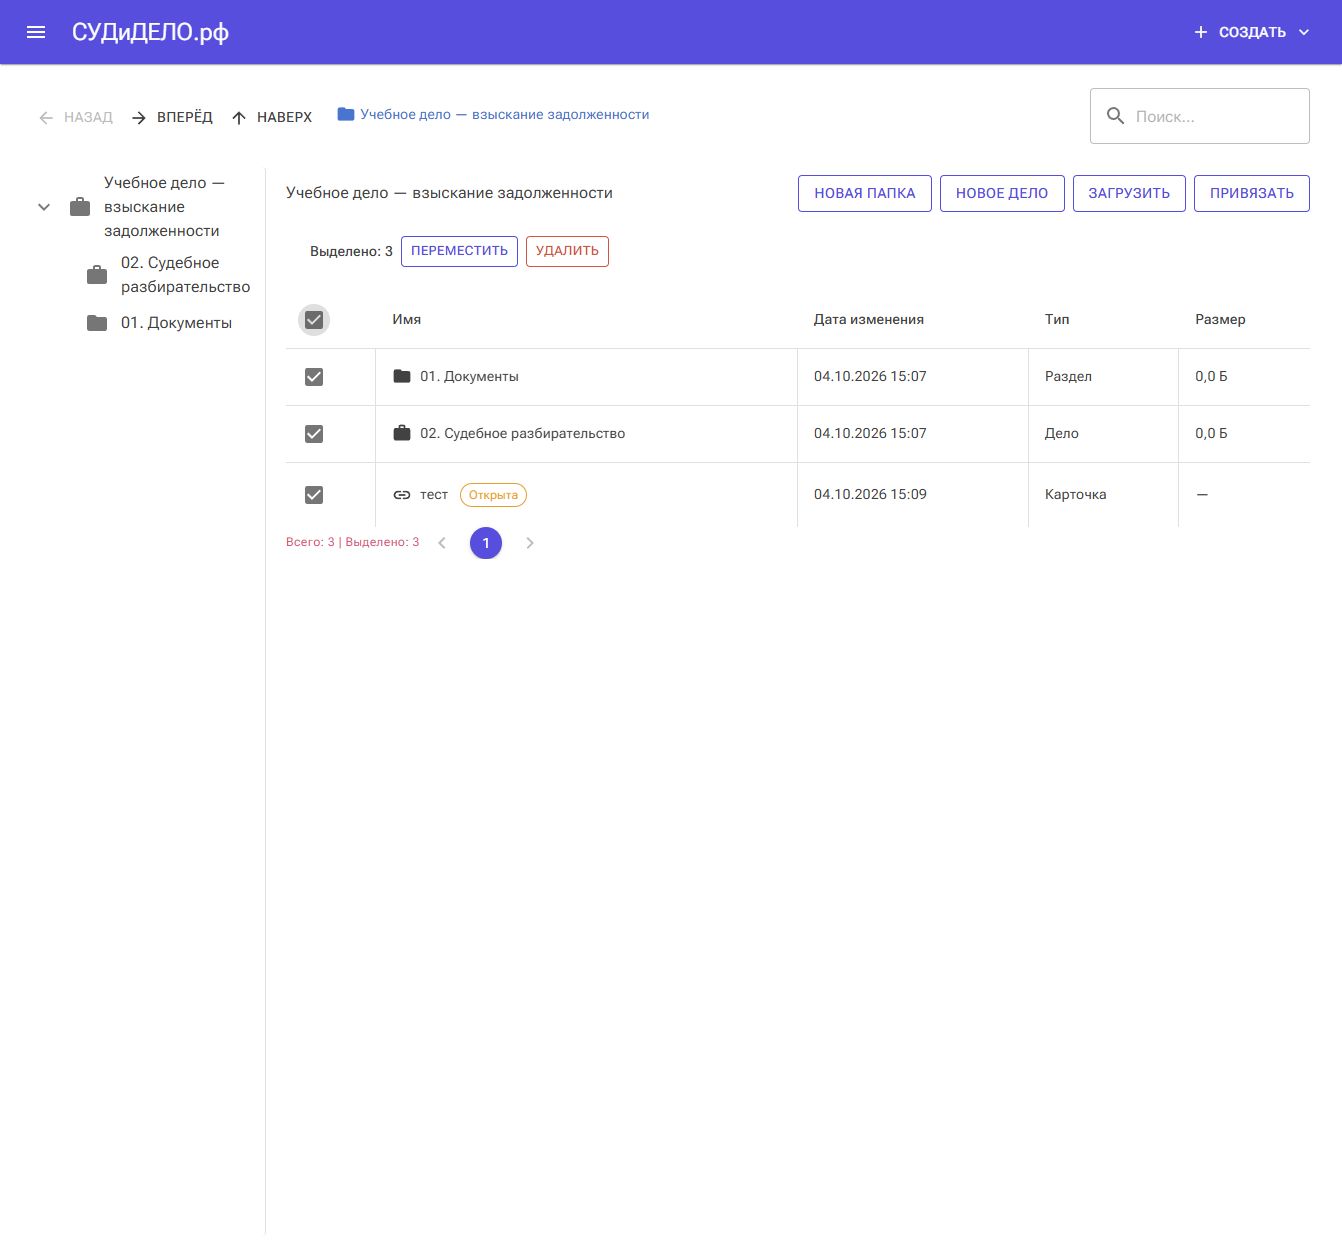Sort by the Размер column header
Viewport: 1342px width, 1252px height.
1220,320
